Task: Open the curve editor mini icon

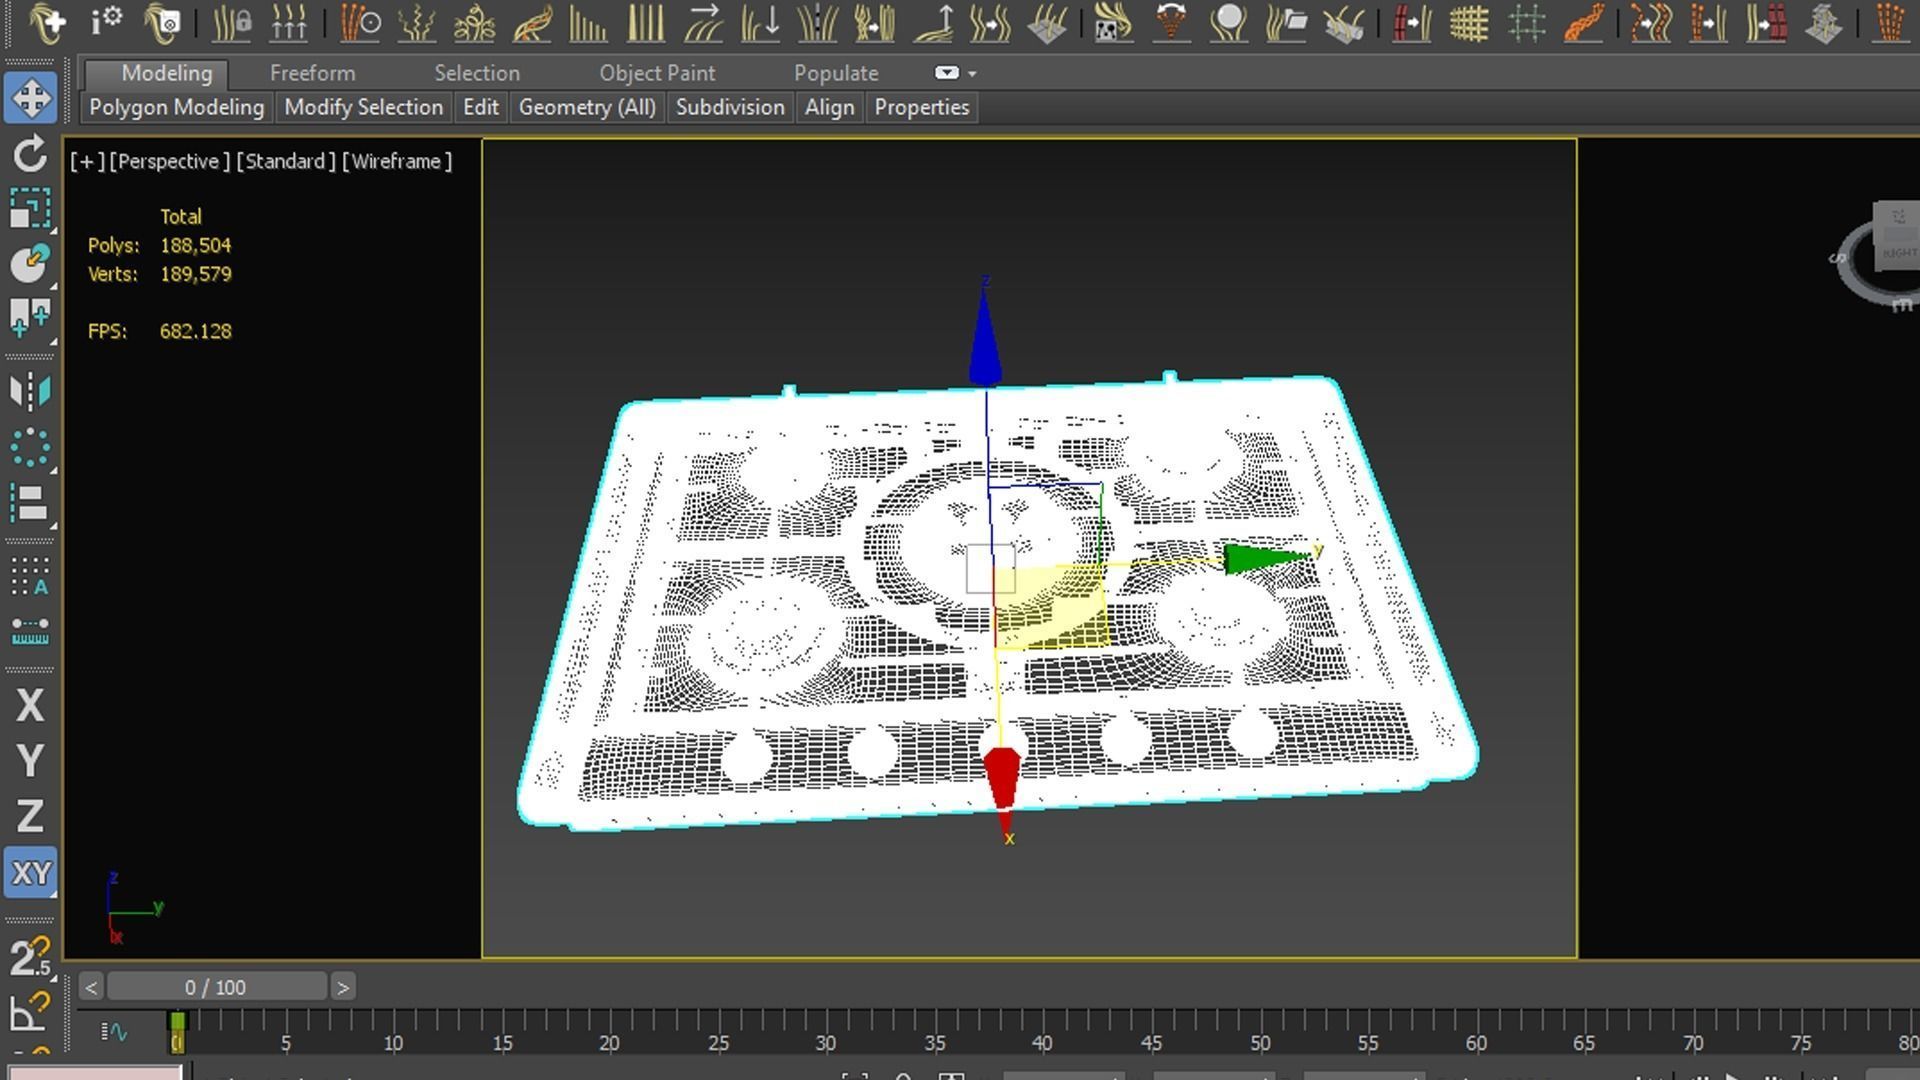Action: pyautogui.click(x=114, y=1031)
